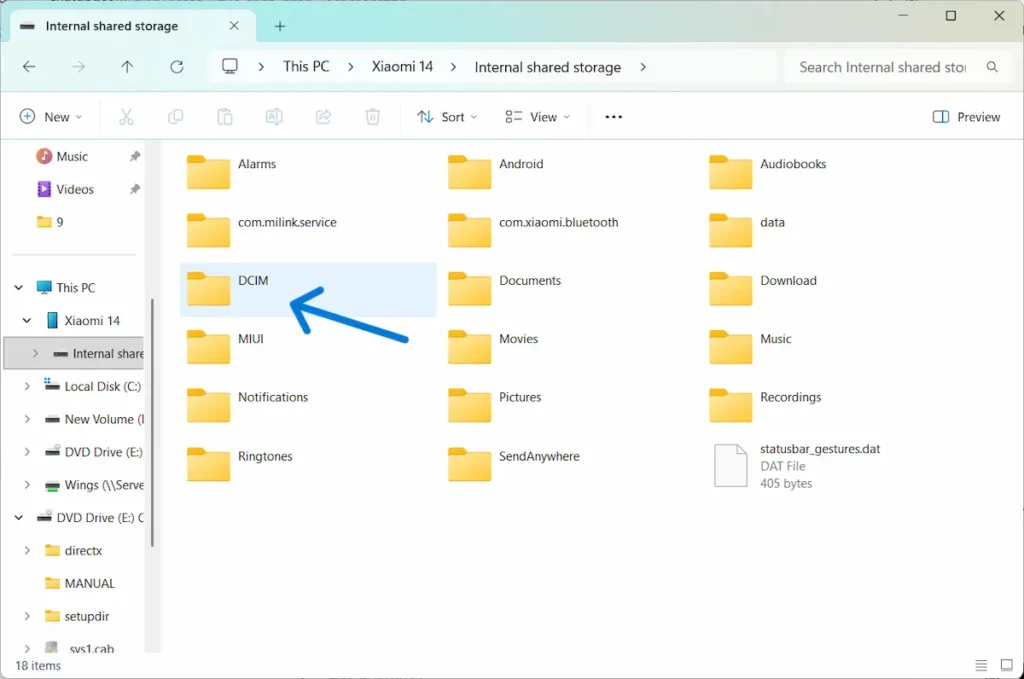1024x679 pixels.
Task: Open the Sort dropdown menu
Action: [447, 117]
